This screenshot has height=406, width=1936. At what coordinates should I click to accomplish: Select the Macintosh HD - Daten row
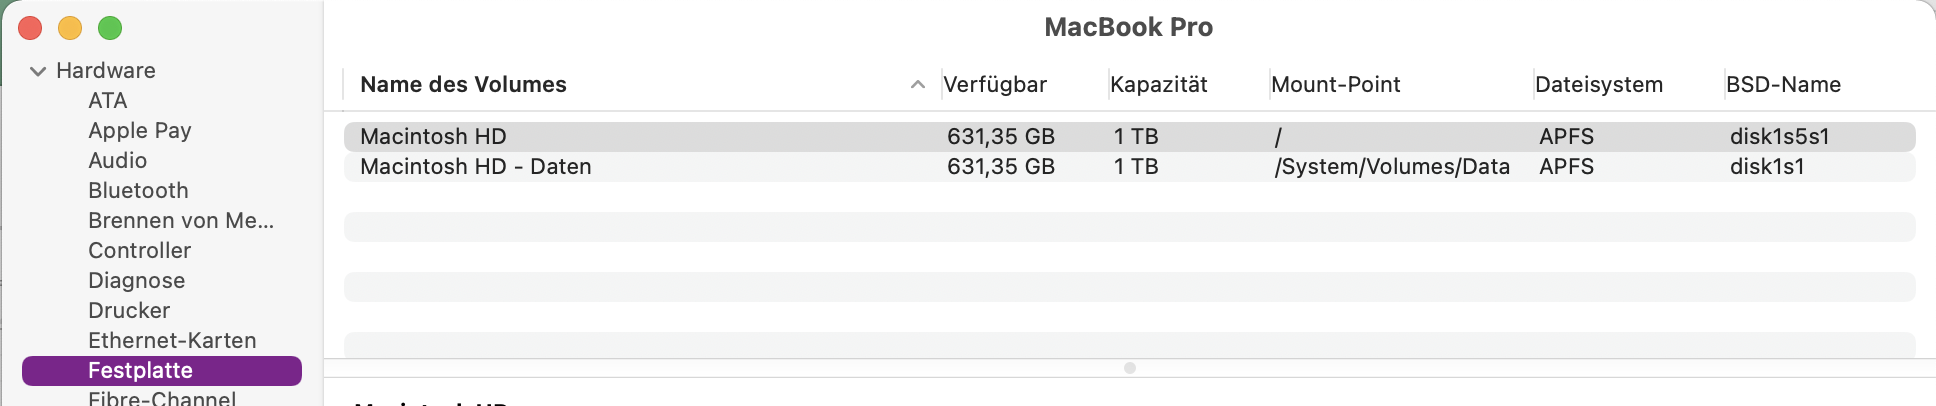click(476, 167)
